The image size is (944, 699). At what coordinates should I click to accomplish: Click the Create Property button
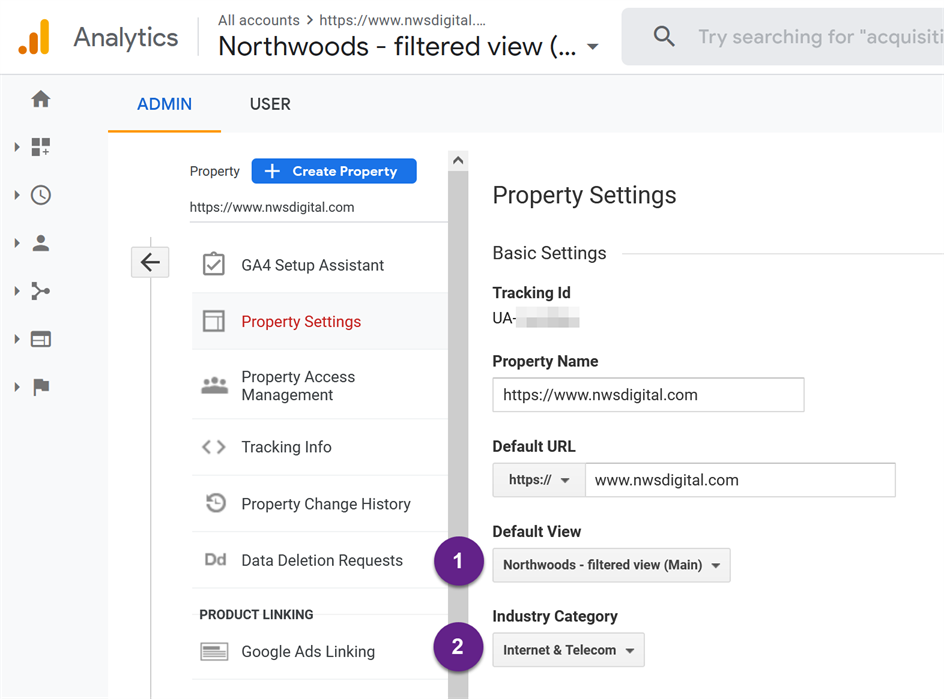pyautogui.click(x=334, y=171)
